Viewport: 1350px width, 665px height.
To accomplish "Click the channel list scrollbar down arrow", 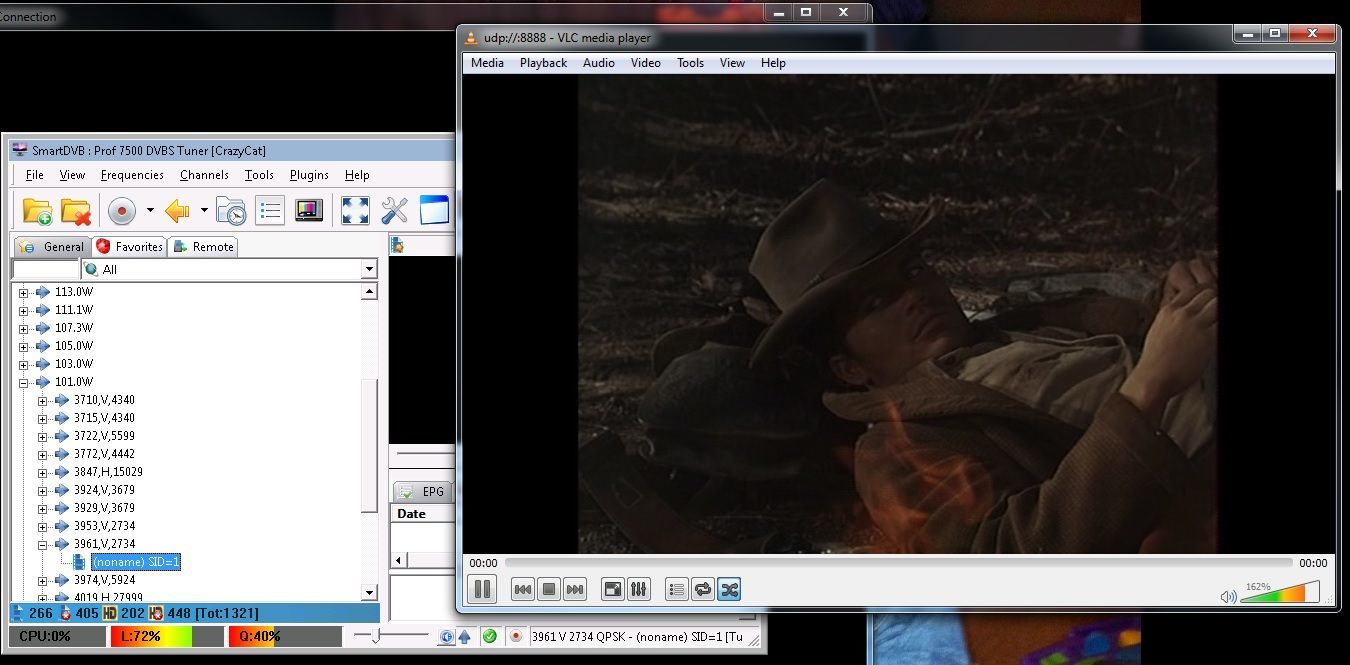I will point(369,592).
